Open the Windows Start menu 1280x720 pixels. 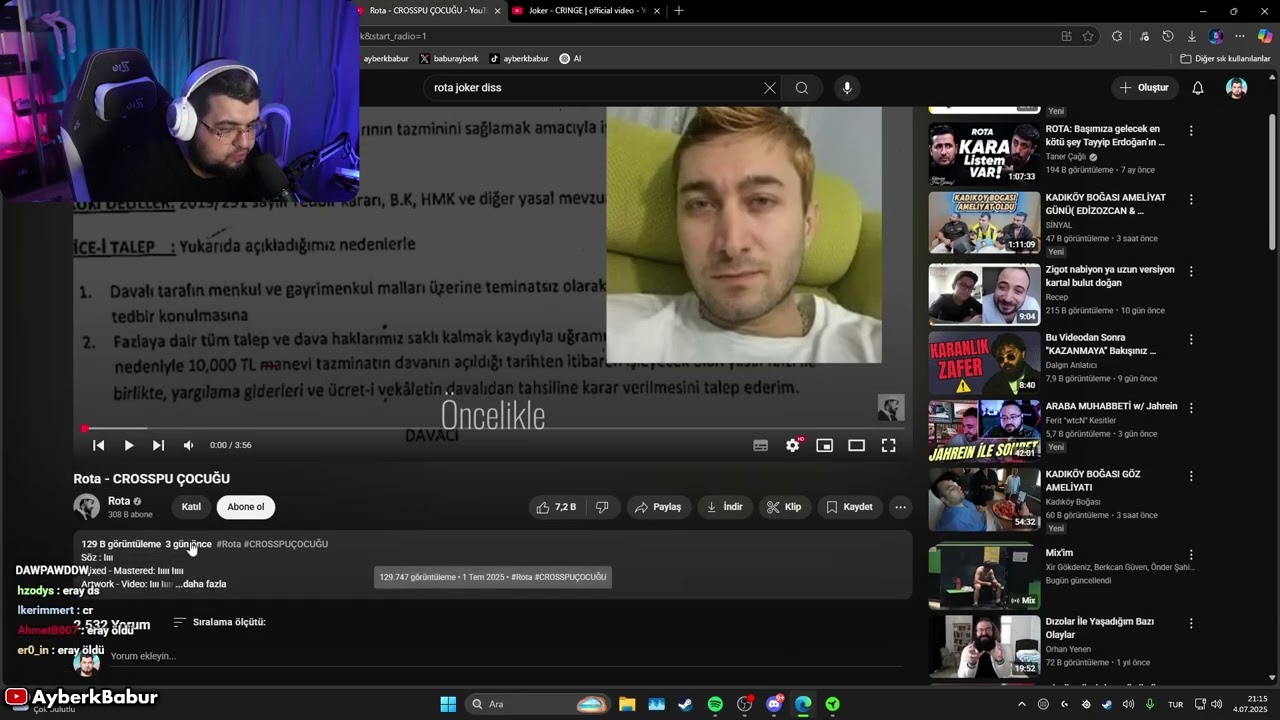click(448, 704)
